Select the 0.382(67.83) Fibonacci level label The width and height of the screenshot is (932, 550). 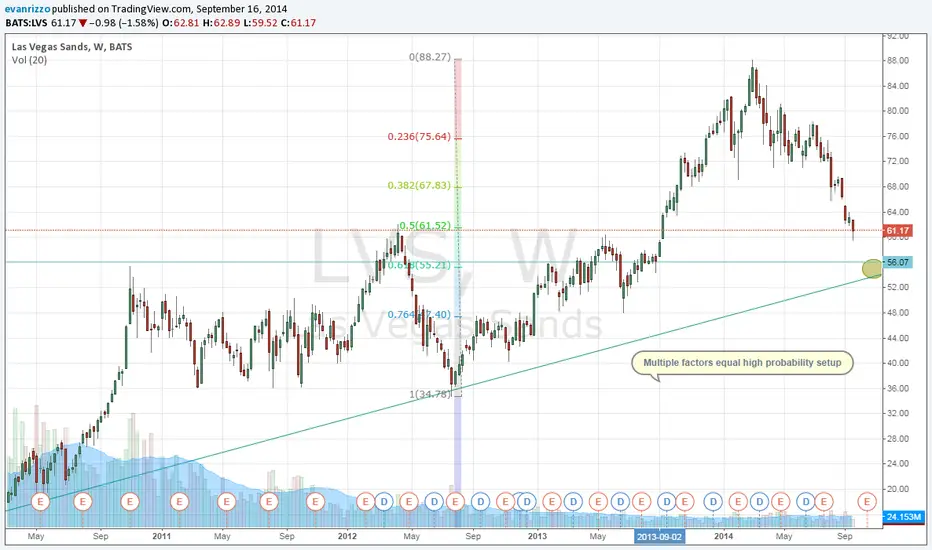pyautogui.click(x=419, y=186)
